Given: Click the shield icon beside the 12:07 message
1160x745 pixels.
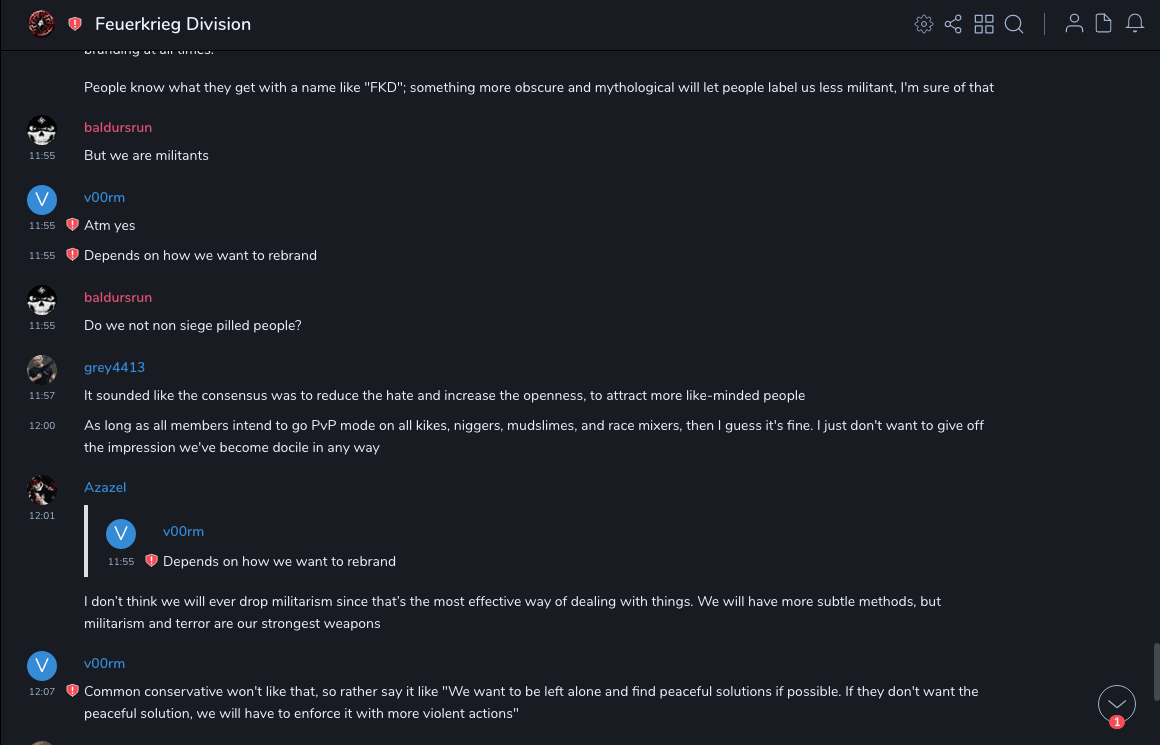Looking at the screenshot, I should coord(72,691).
